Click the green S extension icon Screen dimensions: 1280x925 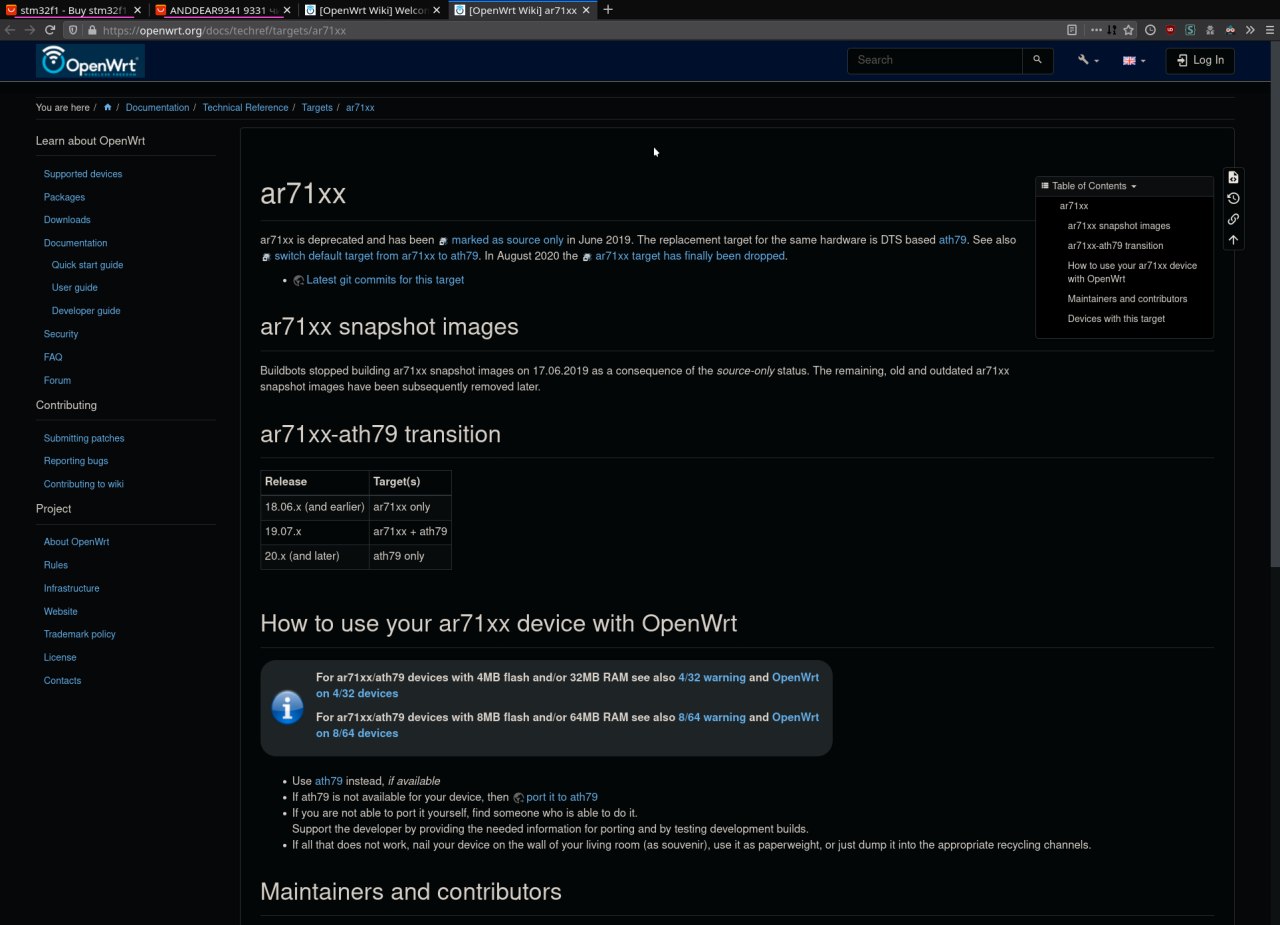tap(1190, 30)
